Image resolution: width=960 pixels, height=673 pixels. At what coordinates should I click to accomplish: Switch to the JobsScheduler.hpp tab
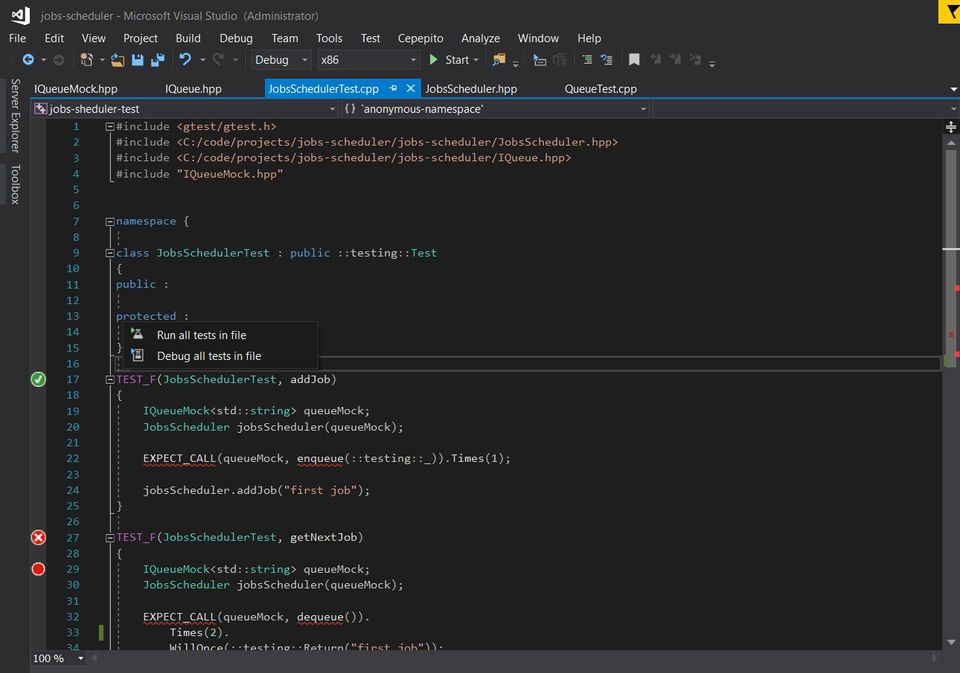471,89
